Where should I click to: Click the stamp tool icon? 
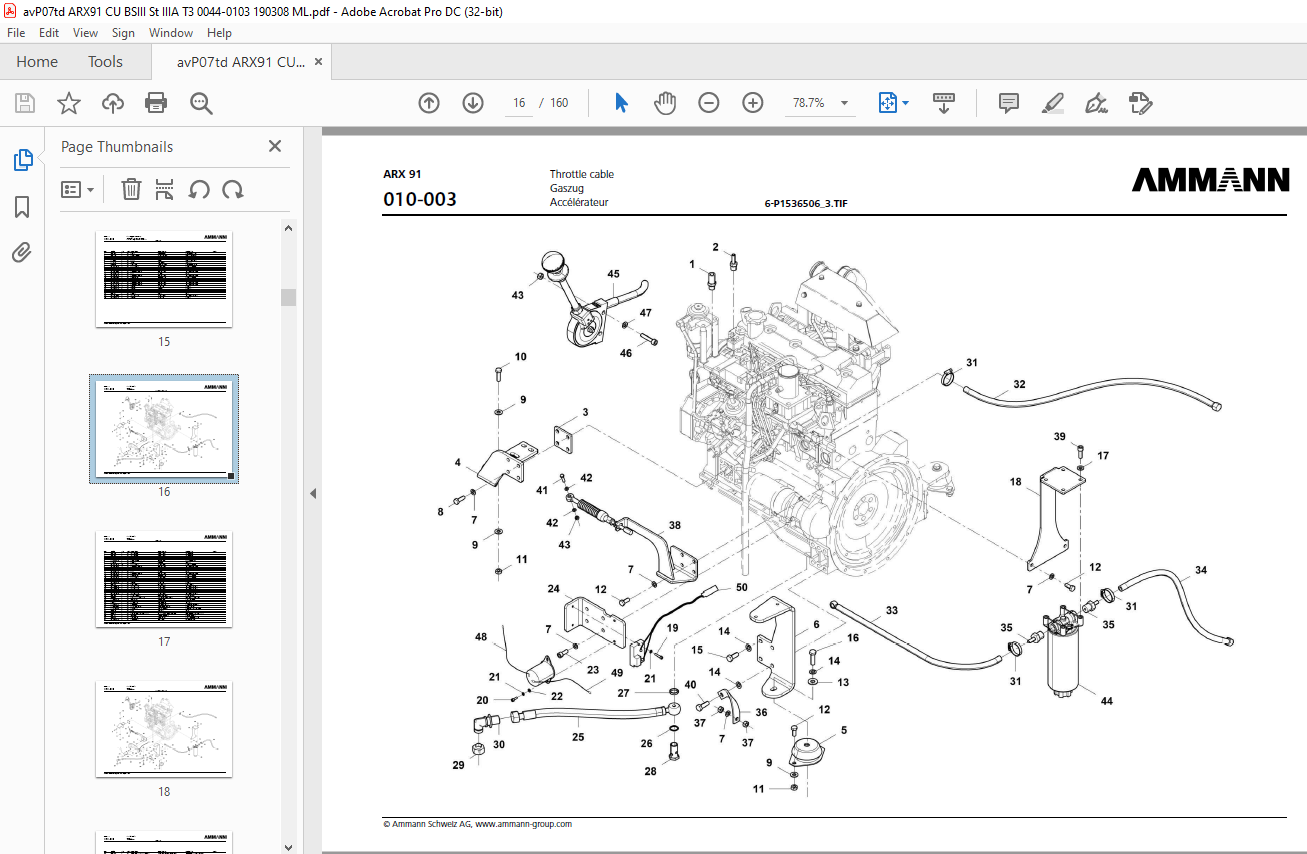1141,103
